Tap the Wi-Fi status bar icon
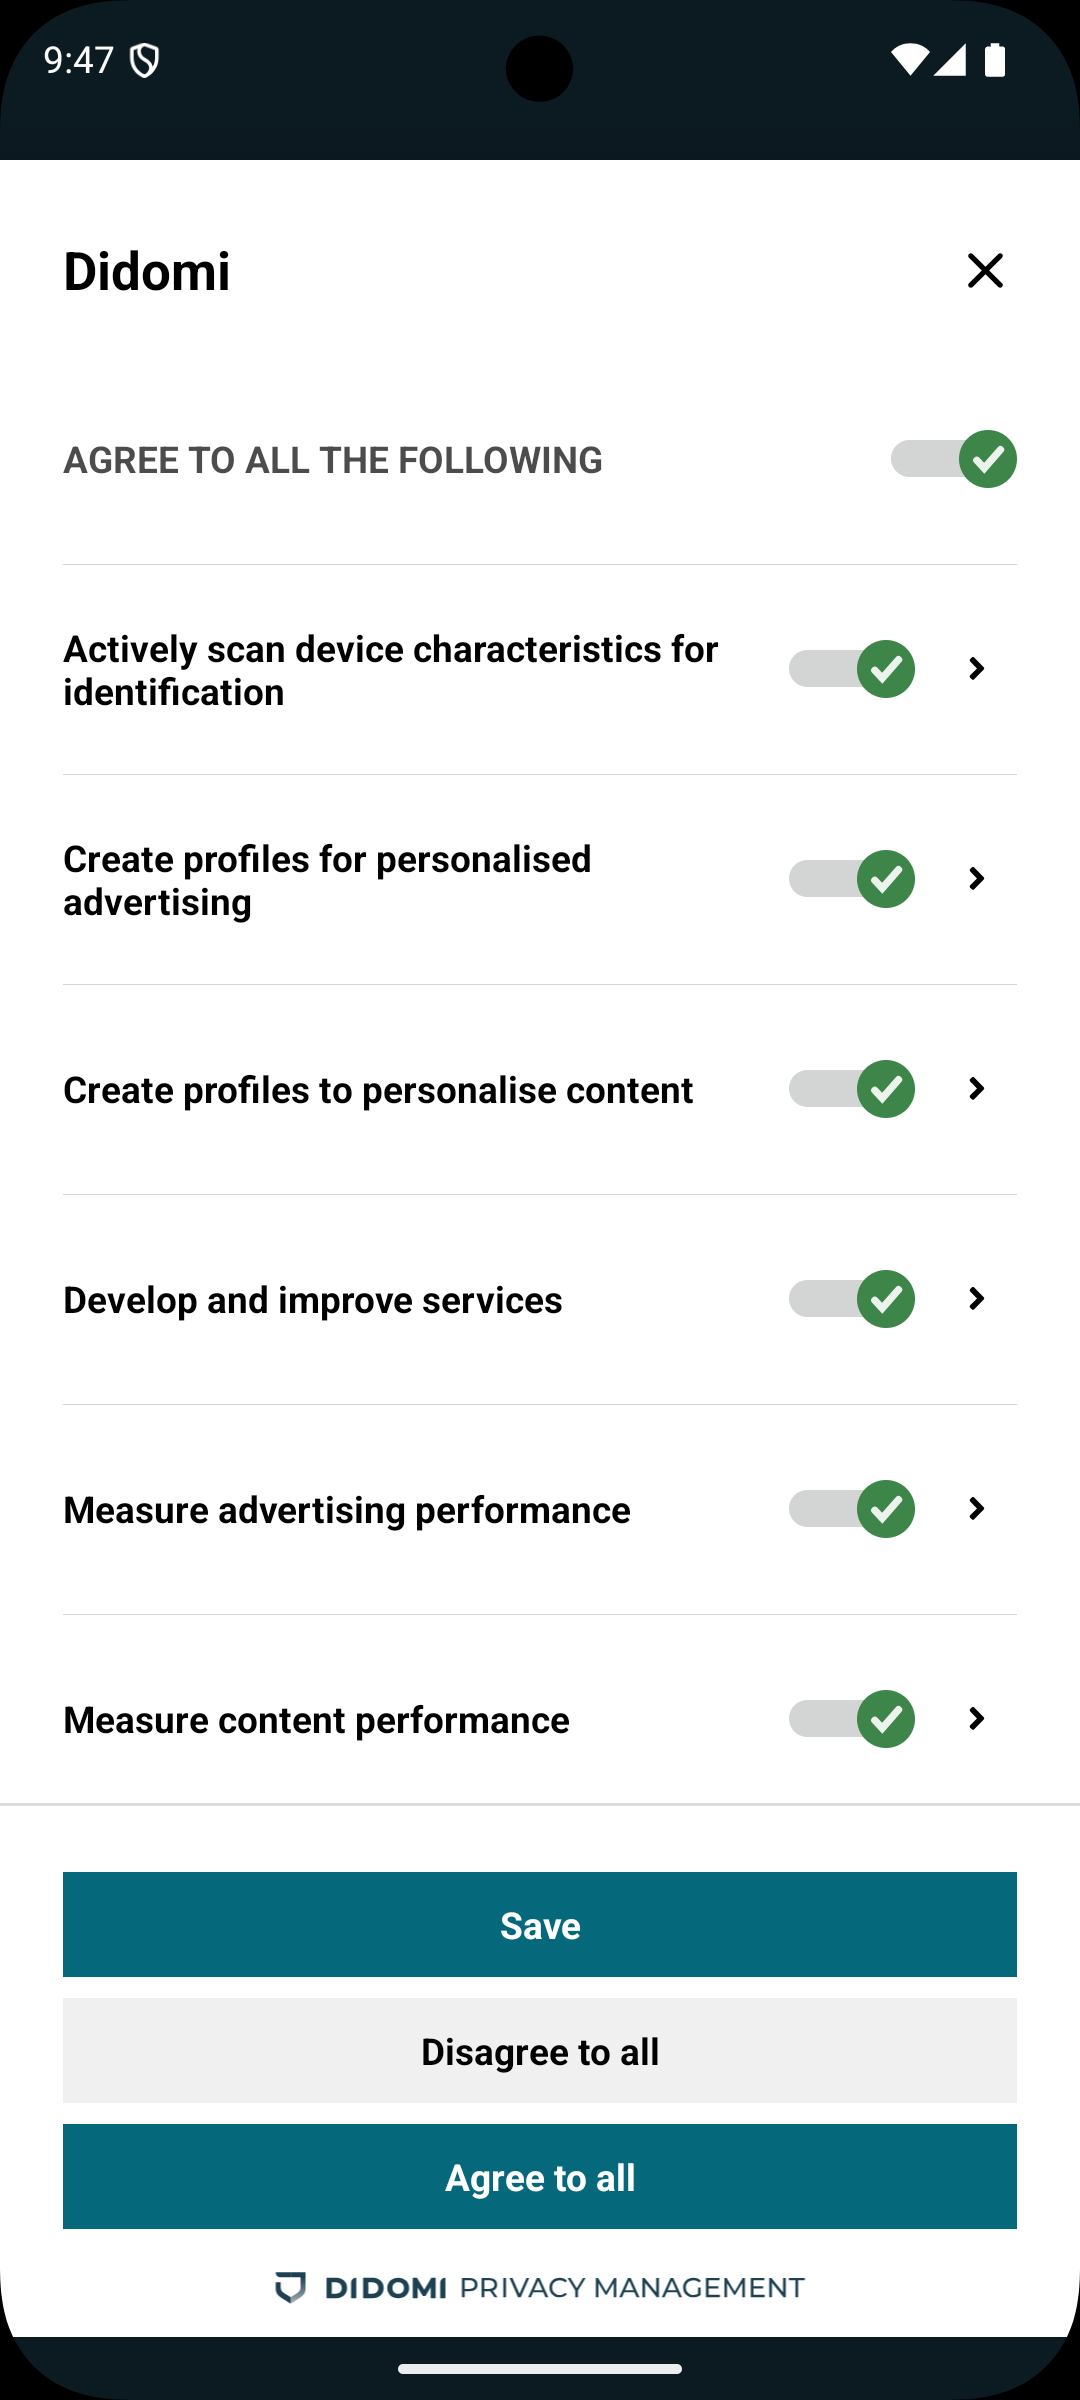1080x2400 pixels. 909,60
